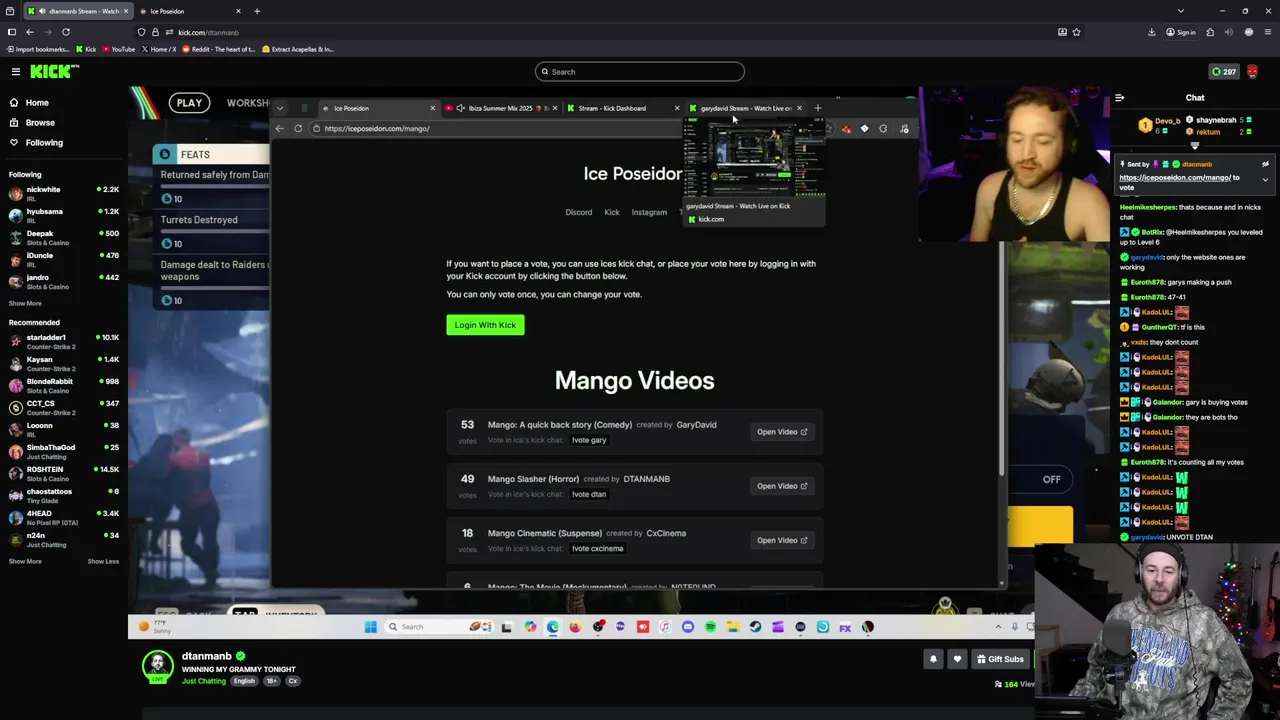Click the Gift Subs button

pyautogui.click(x=1000, y=659)
